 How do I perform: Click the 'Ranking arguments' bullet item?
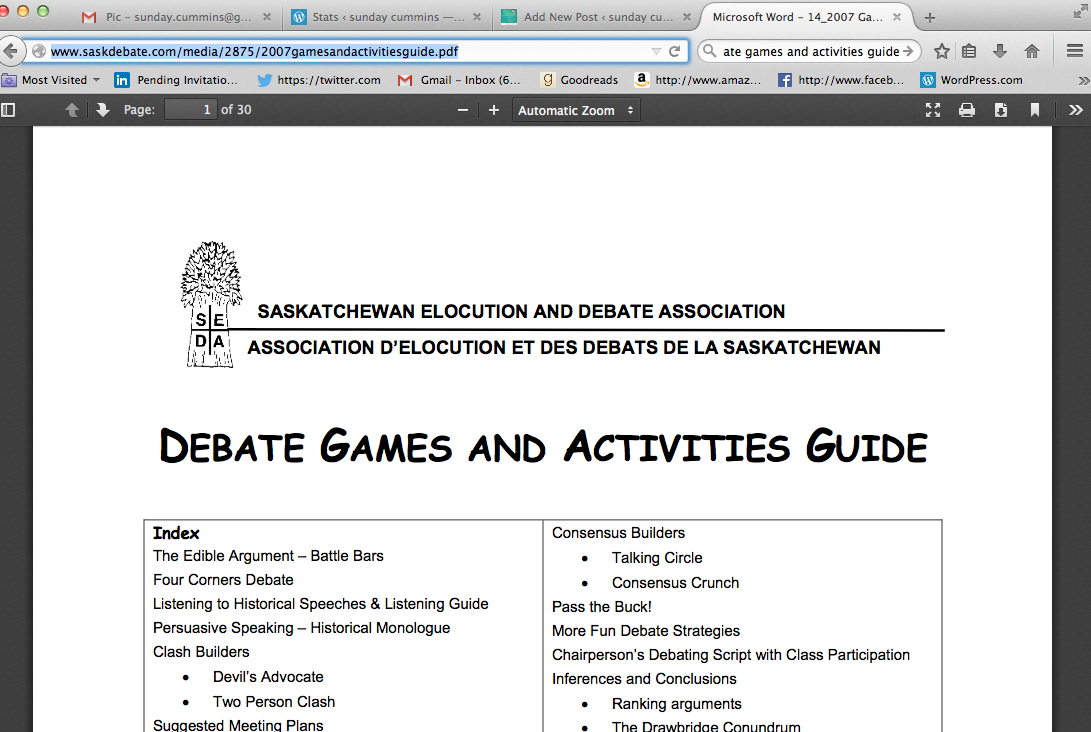click(676, 704)
